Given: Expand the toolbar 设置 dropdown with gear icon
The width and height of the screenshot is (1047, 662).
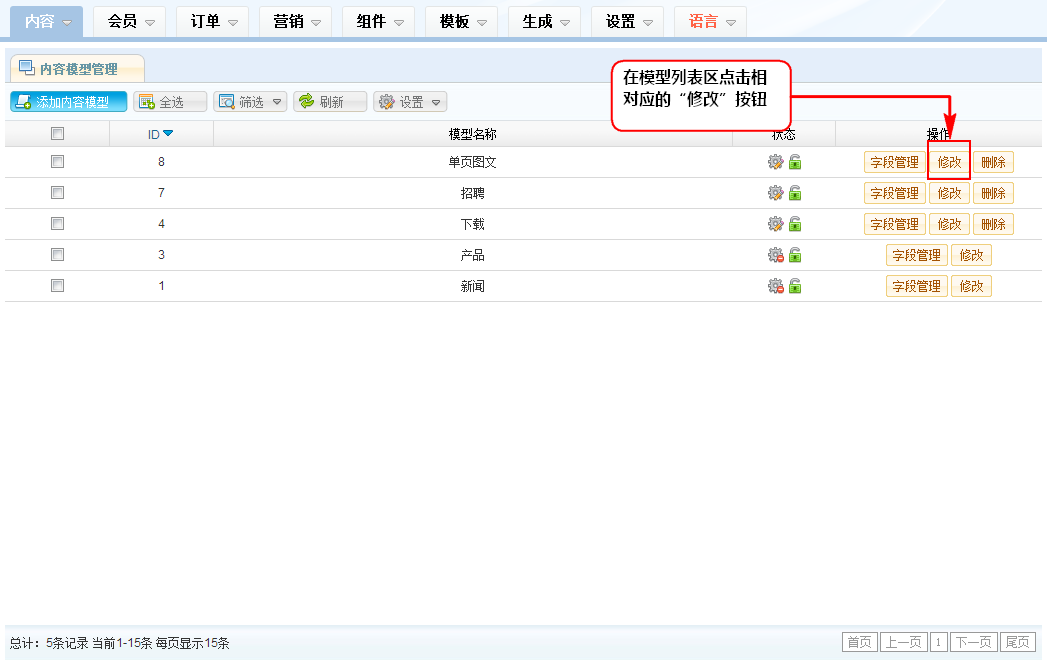Looking at the screenshot, I should (x=410, y=102).
